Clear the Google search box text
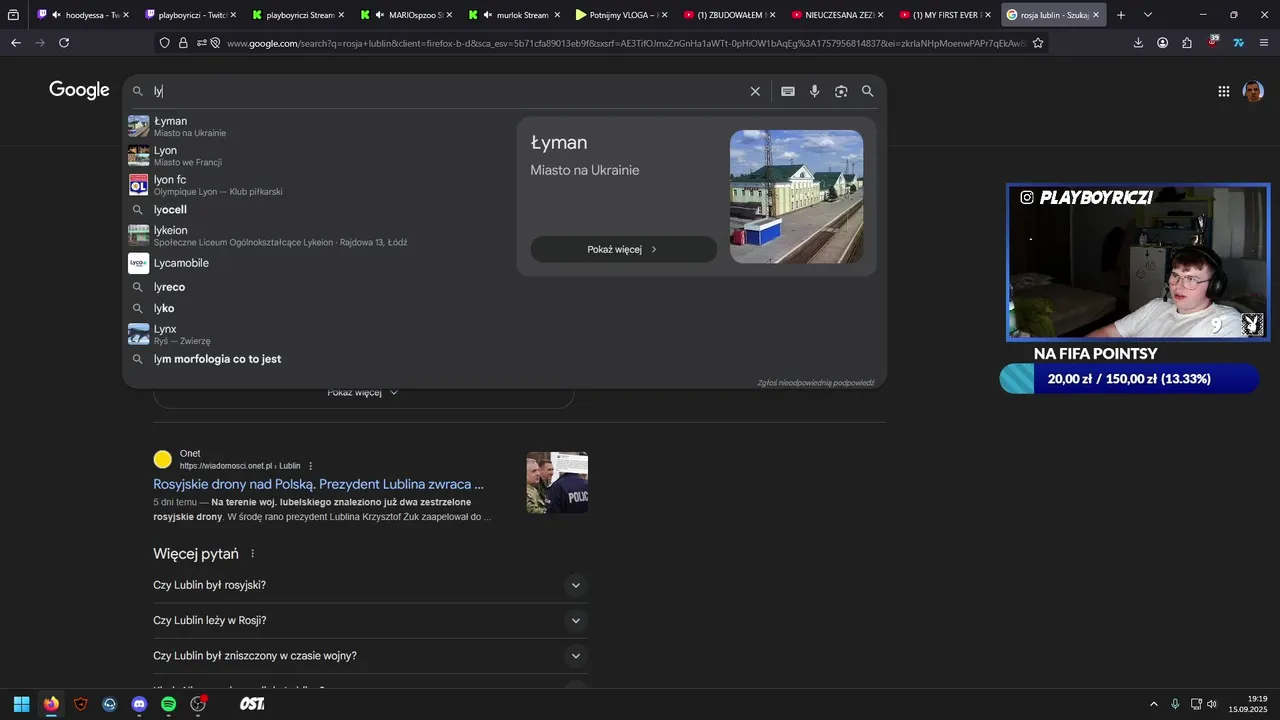The image size is (1280, 720). click(x=755, y=91)
